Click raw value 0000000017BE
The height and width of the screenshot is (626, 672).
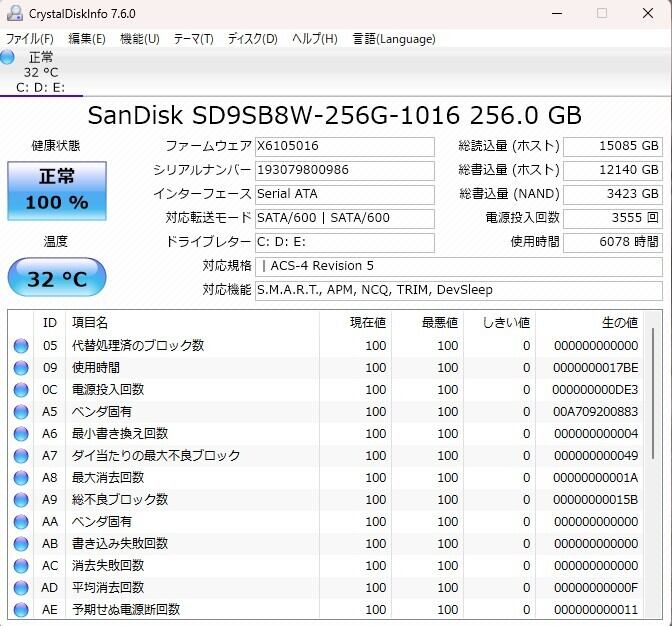595,368
